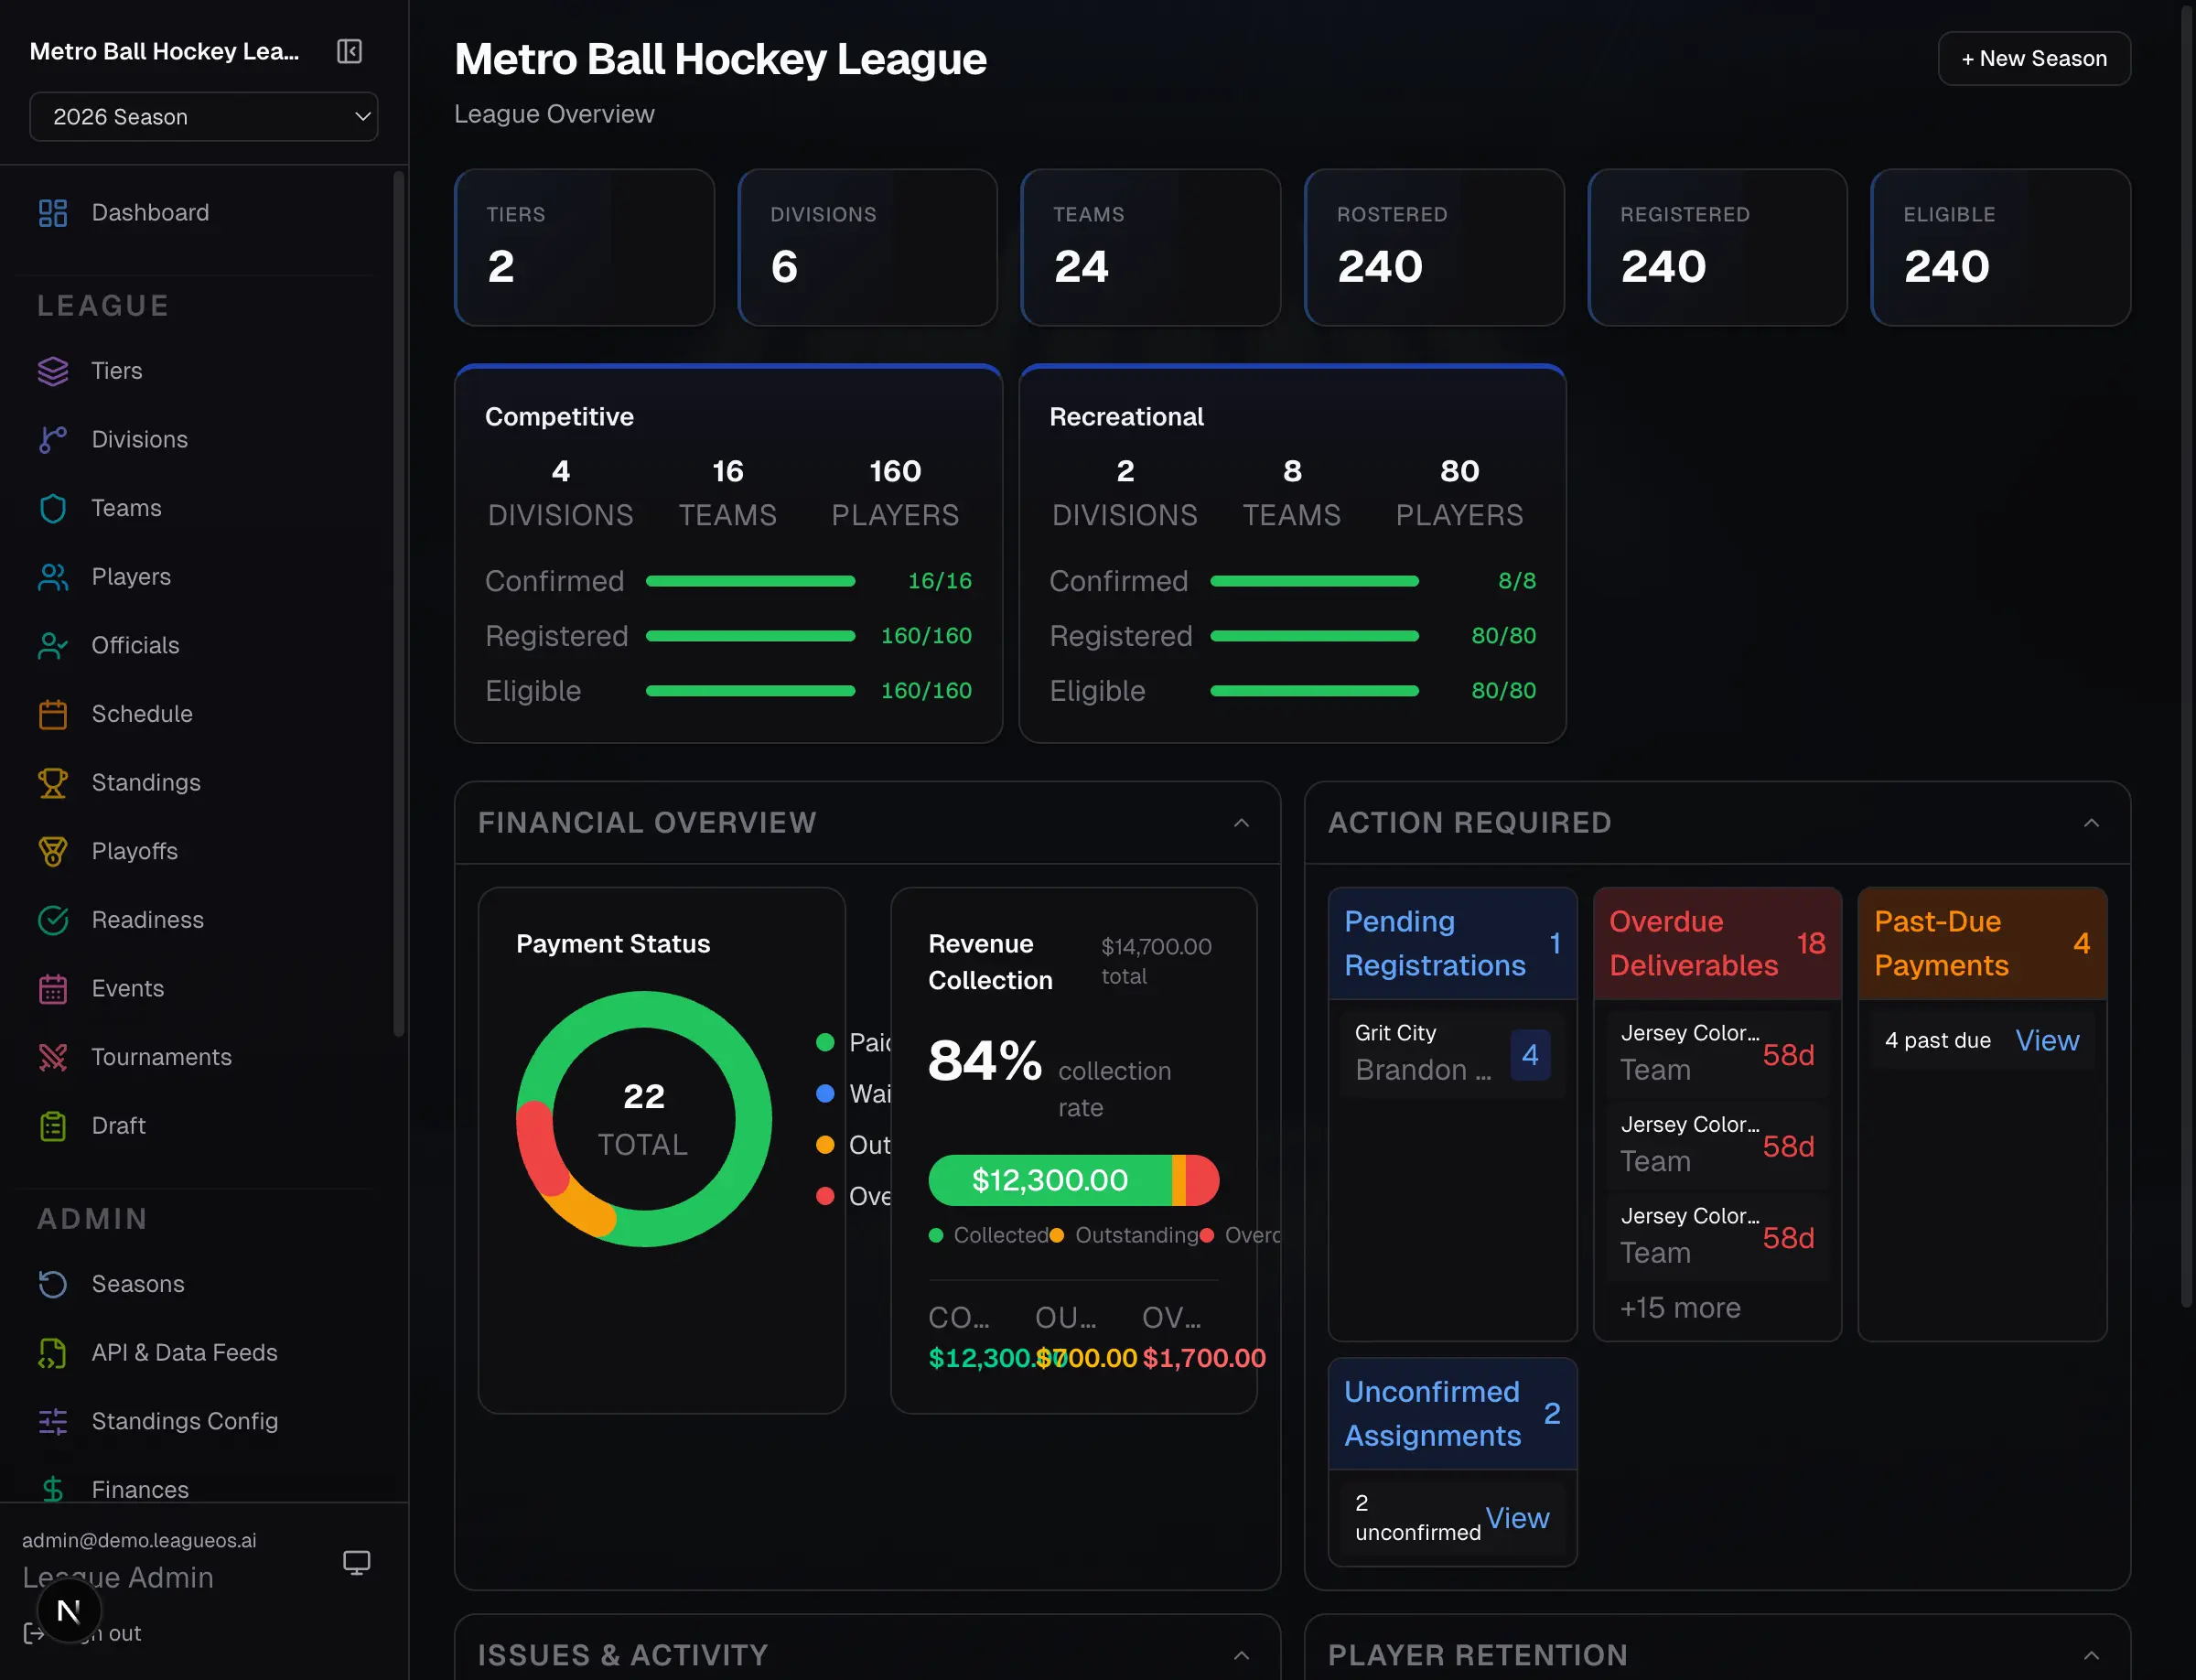Image resolution: width=2196 pixels, height=1680 pixels.
Task: Click the Teams shield icon
Action: click(52, 508)
